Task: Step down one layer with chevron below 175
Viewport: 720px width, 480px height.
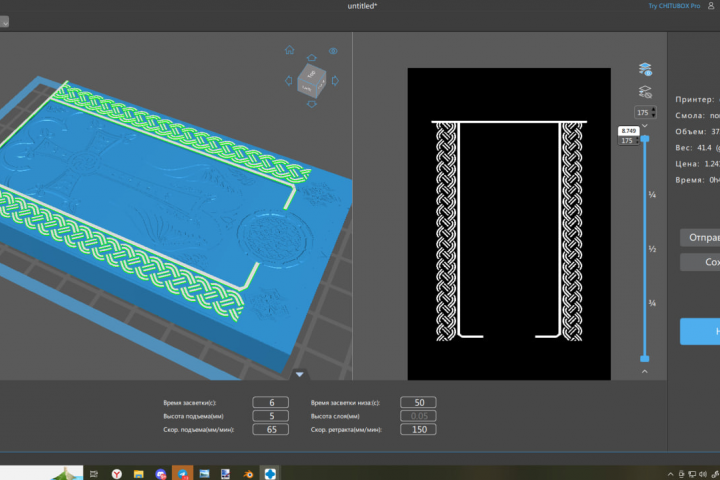Action: pyautogui.click(x=645, y=125)
